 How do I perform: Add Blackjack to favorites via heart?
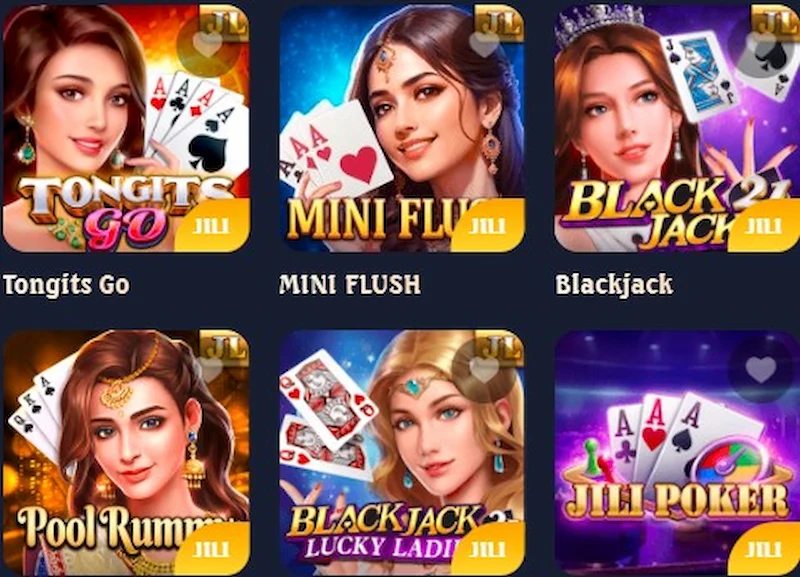pos(760,45)
